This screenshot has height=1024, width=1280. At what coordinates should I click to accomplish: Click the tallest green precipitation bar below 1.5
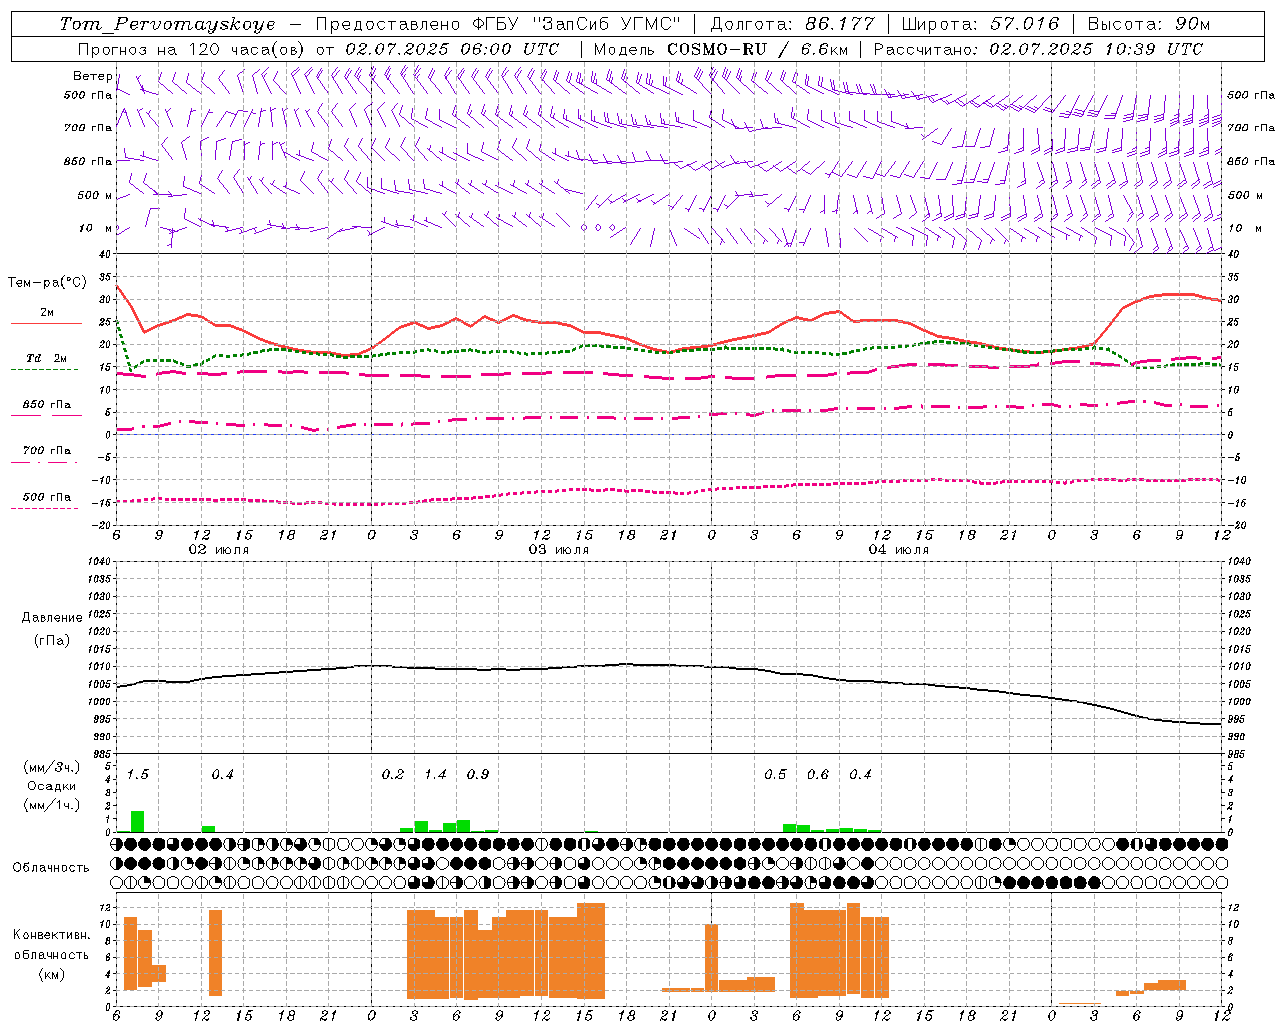click(x=138, y=821)
